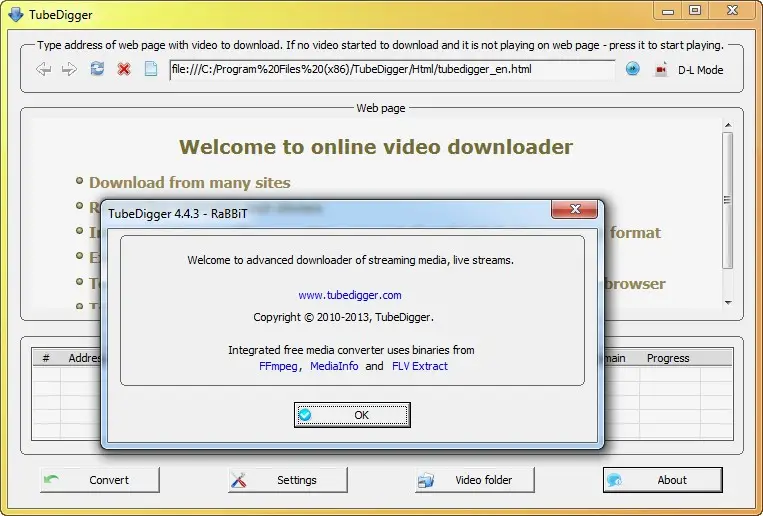Viewport: 763px width, 516px height.
Task: Click the Convert button
Action: 100,480
